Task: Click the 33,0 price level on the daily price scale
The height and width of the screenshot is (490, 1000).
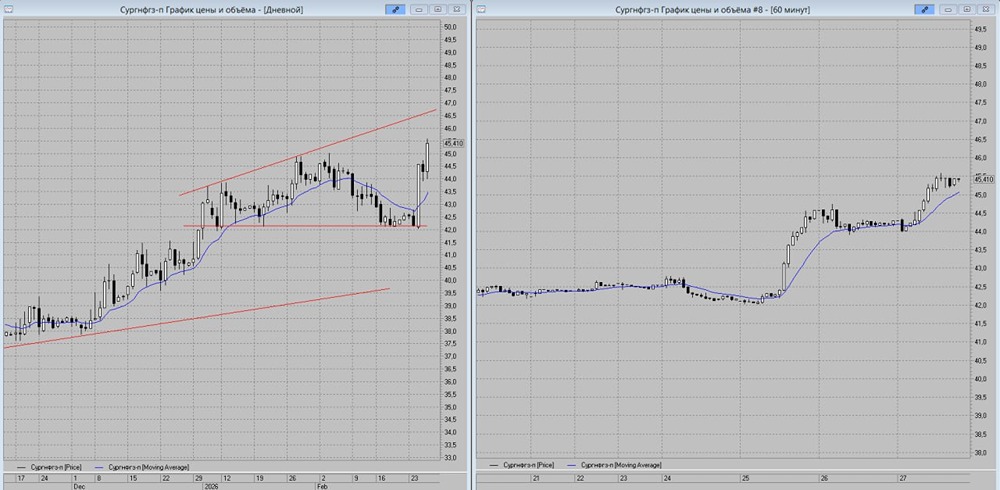Action: [x=451, y=457]
